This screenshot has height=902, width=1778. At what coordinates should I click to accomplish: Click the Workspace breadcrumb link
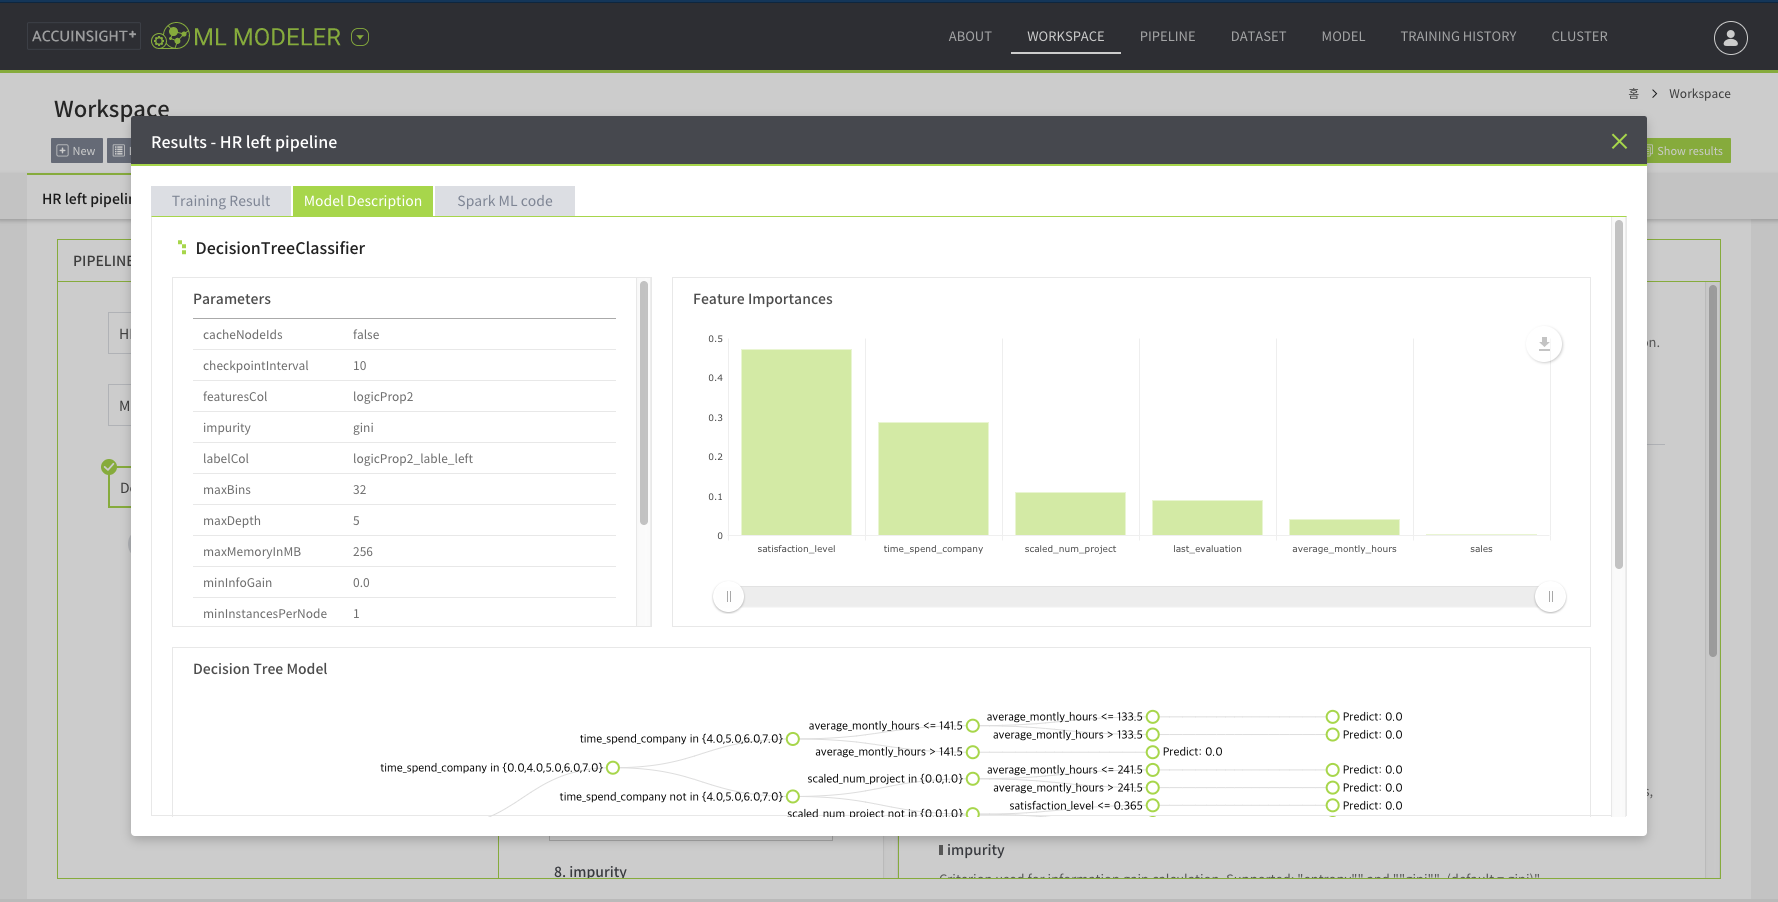[1699, 94]
